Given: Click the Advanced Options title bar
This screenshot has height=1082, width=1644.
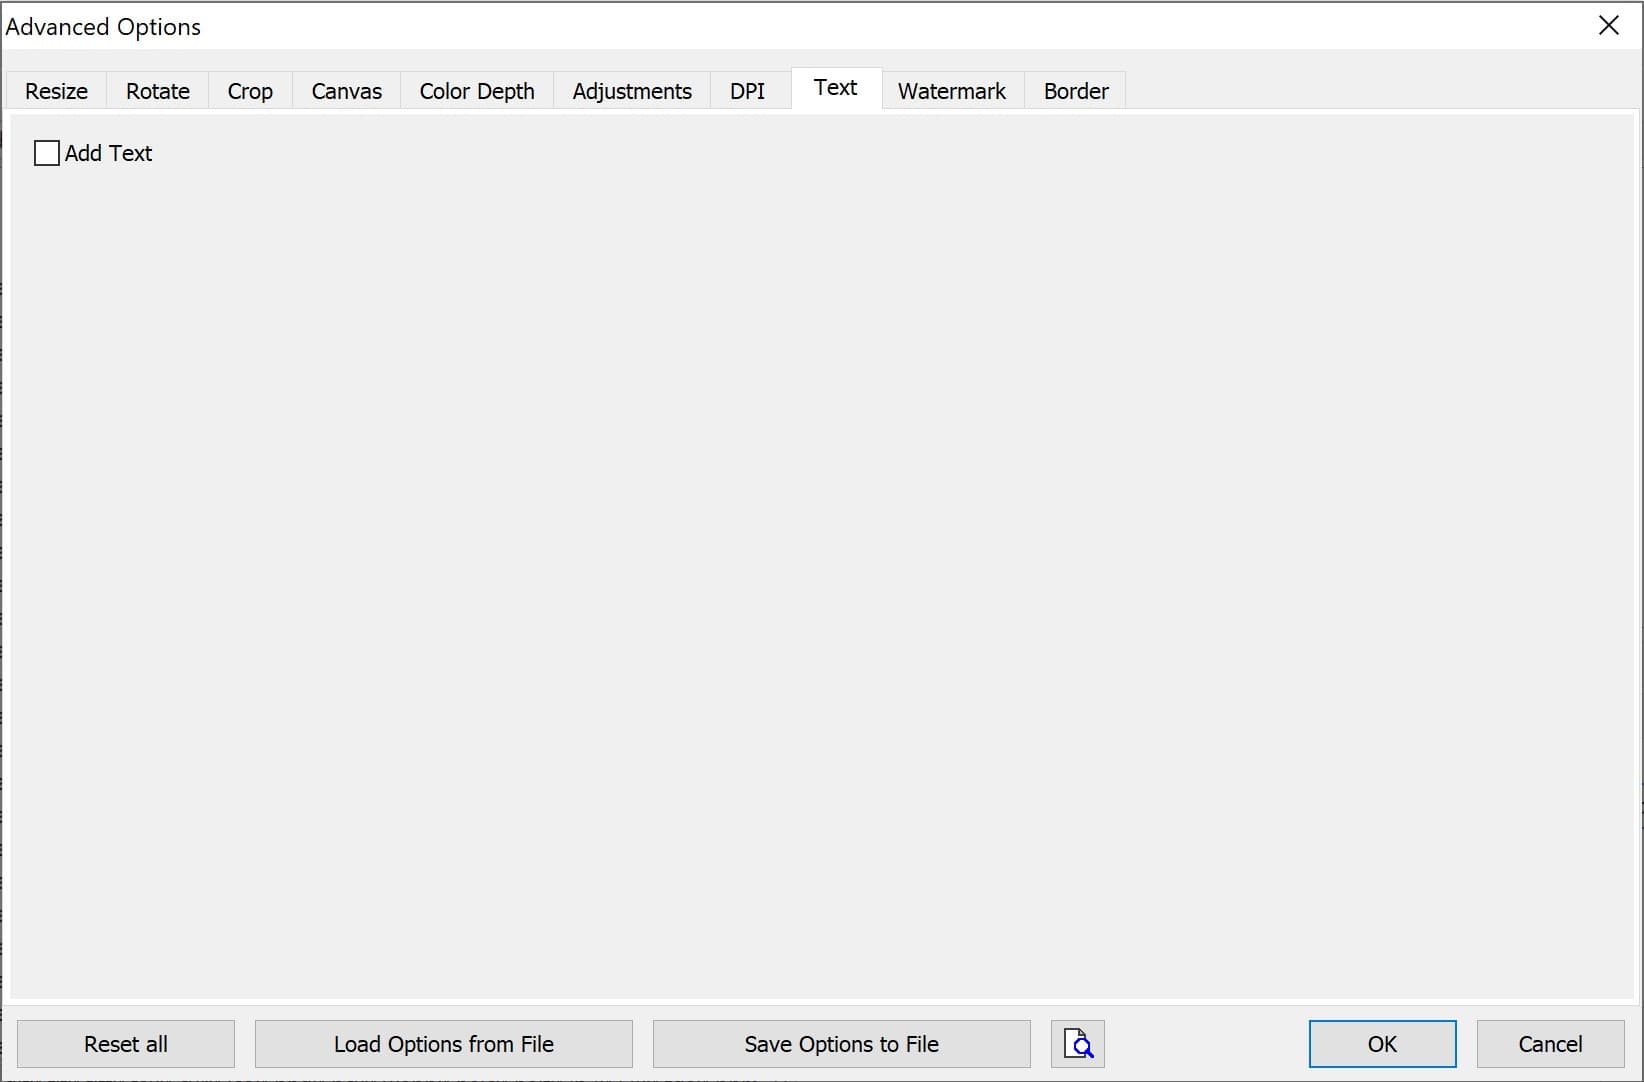Looking at the screenshot, I should point(800,26).
